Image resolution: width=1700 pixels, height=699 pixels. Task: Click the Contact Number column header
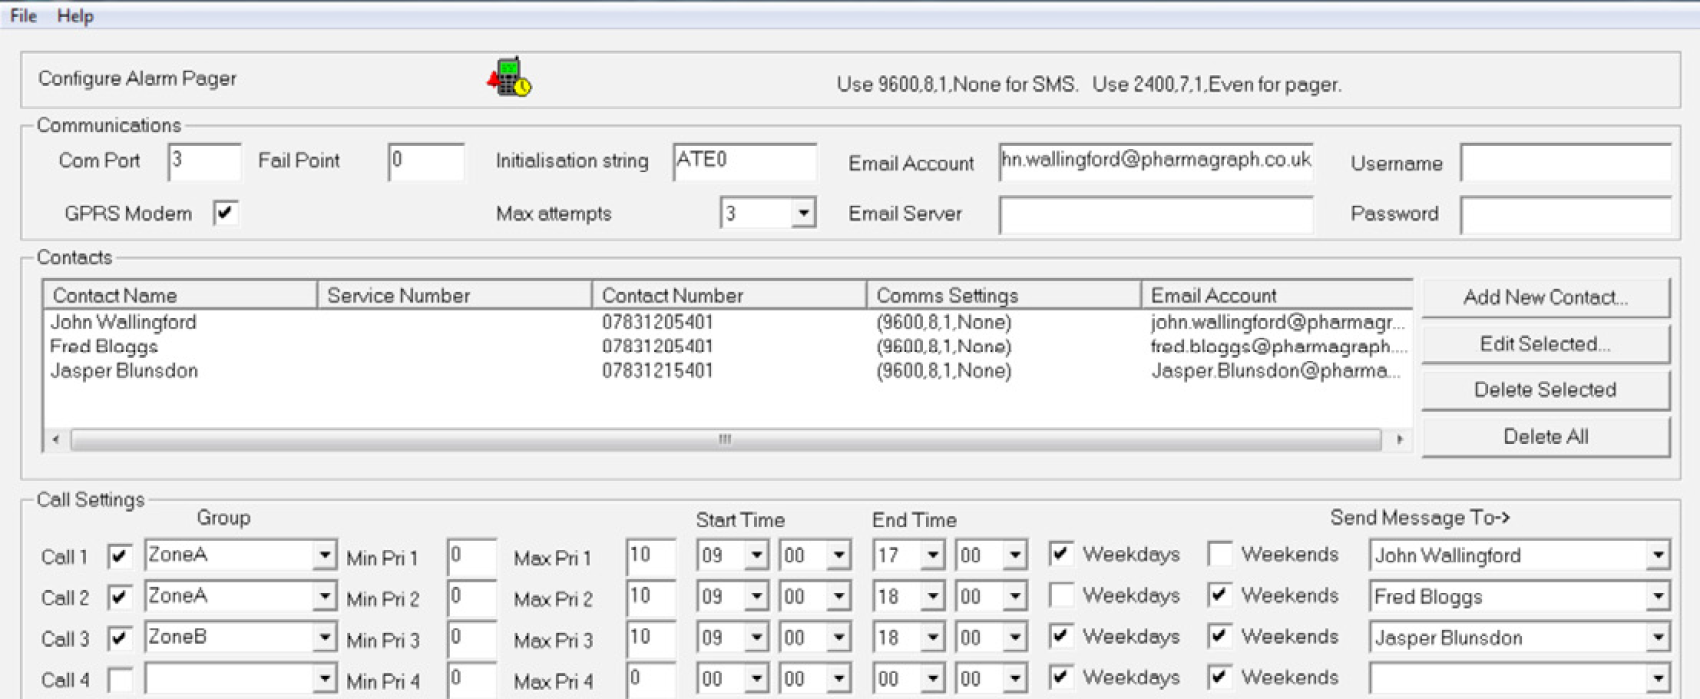click(x=729, y=295)
